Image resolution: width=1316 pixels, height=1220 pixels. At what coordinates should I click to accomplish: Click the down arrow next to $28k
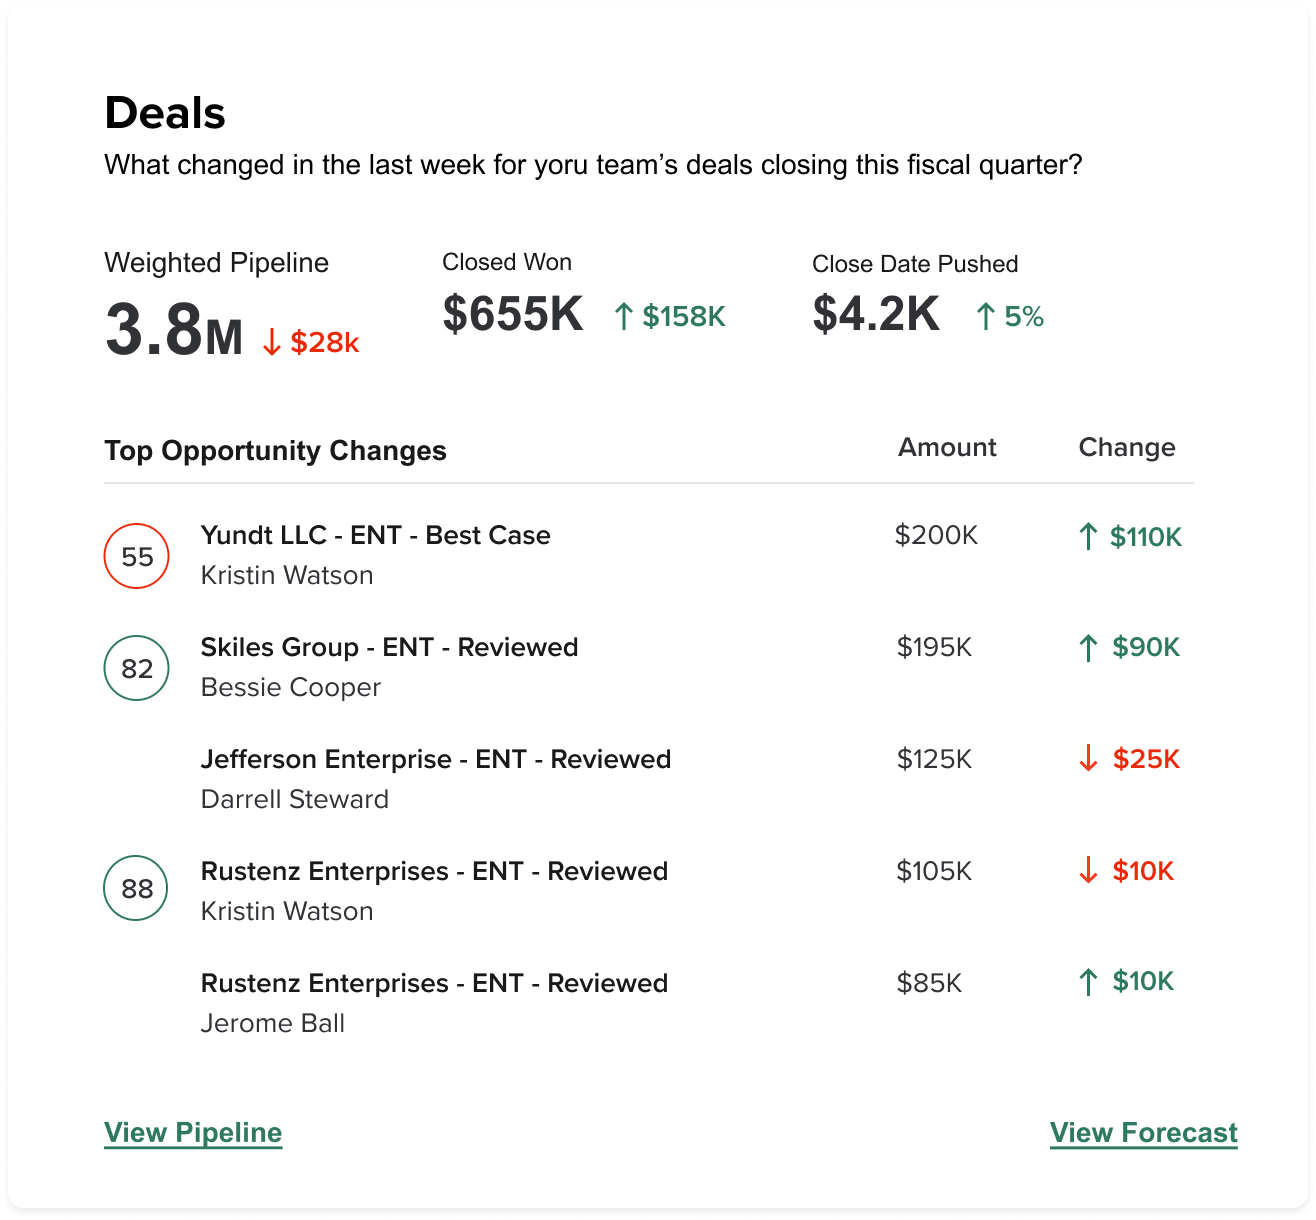pyautogui.click(x=270, y=341)
